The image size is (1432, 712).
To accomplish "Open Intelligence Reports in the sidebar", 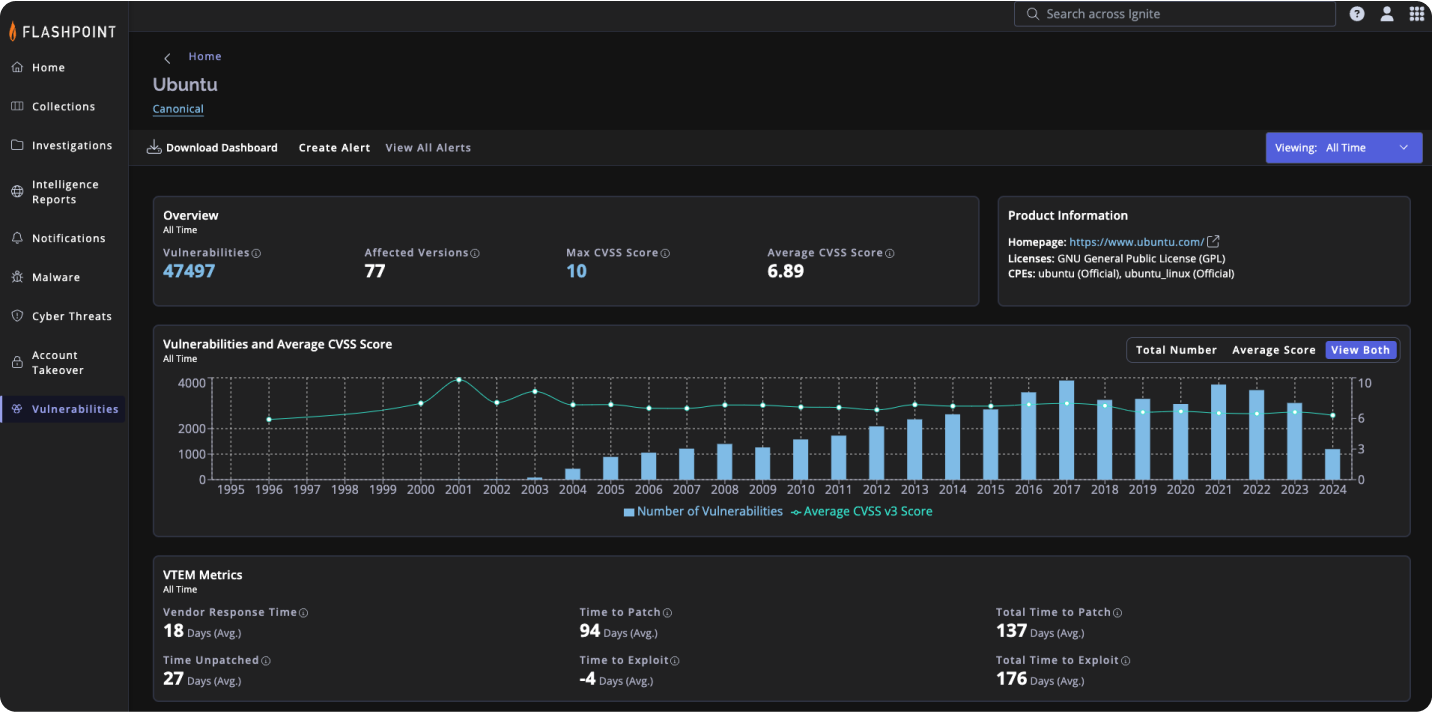I will click(63, 192).
